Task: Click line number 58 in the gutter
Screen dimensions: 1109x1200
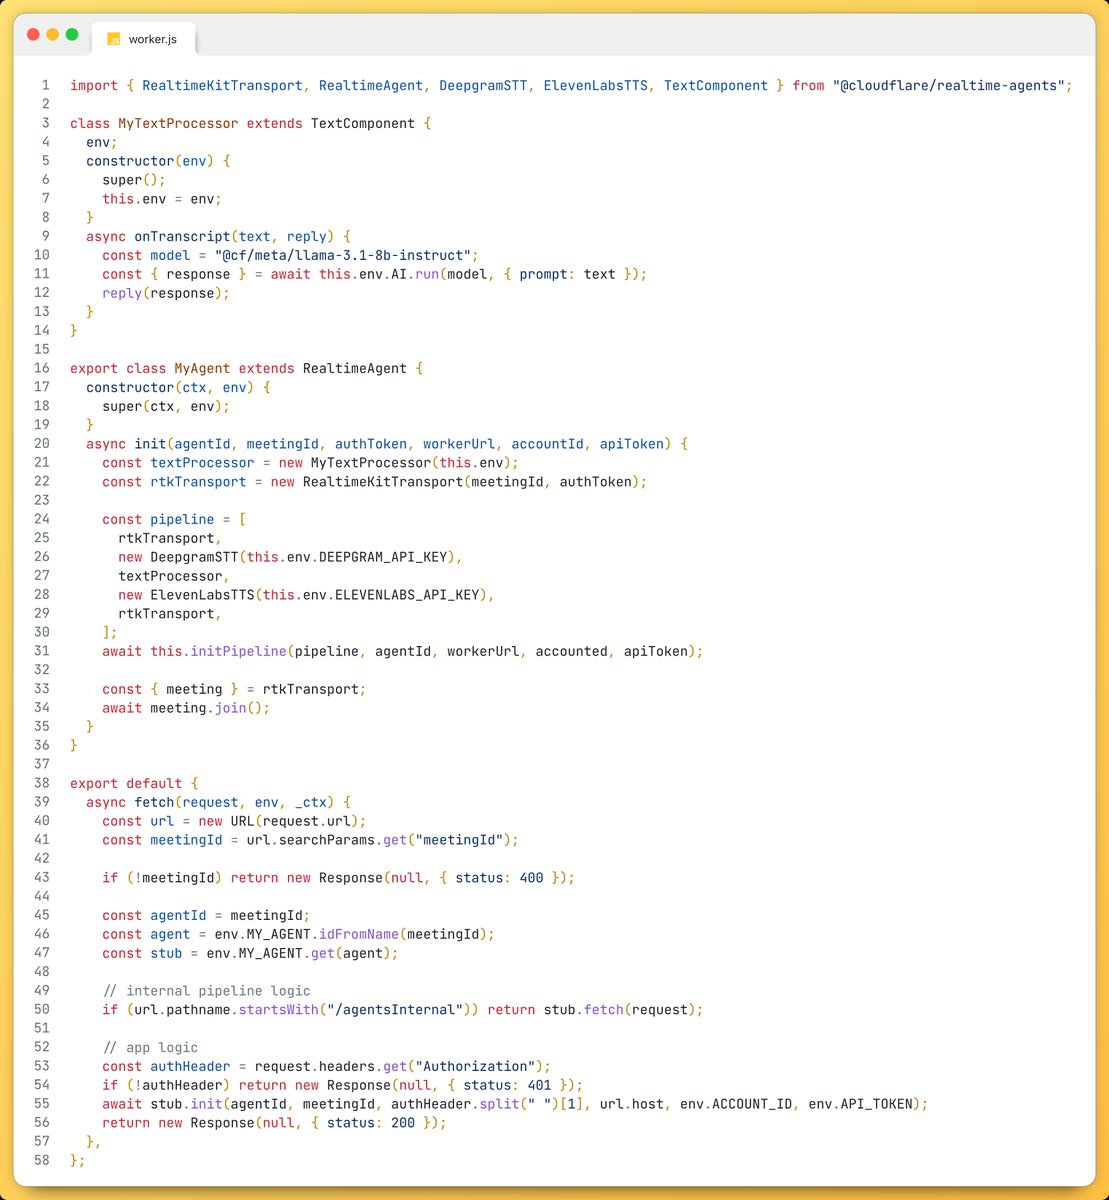Action: pos(41,1160)
